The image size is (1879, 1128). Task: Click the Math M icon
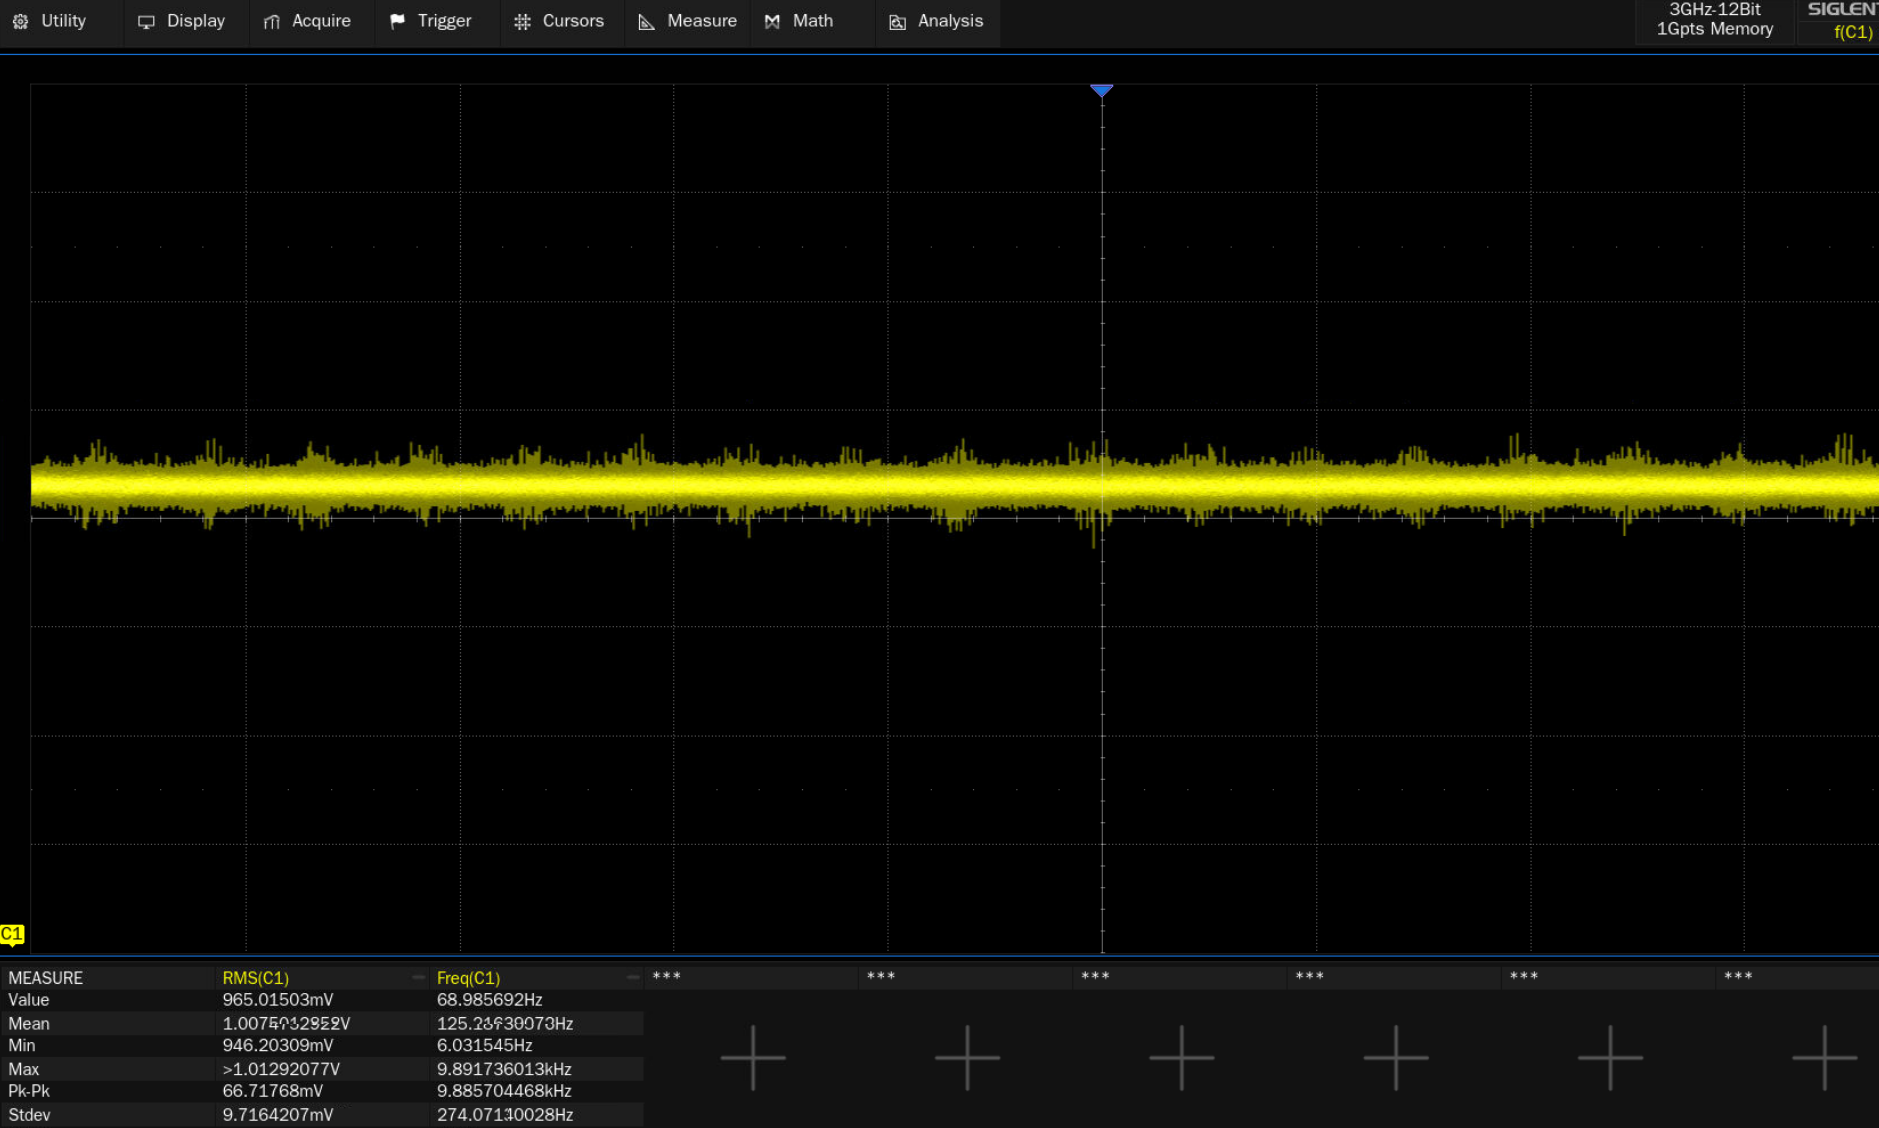(x=772, y=21)
